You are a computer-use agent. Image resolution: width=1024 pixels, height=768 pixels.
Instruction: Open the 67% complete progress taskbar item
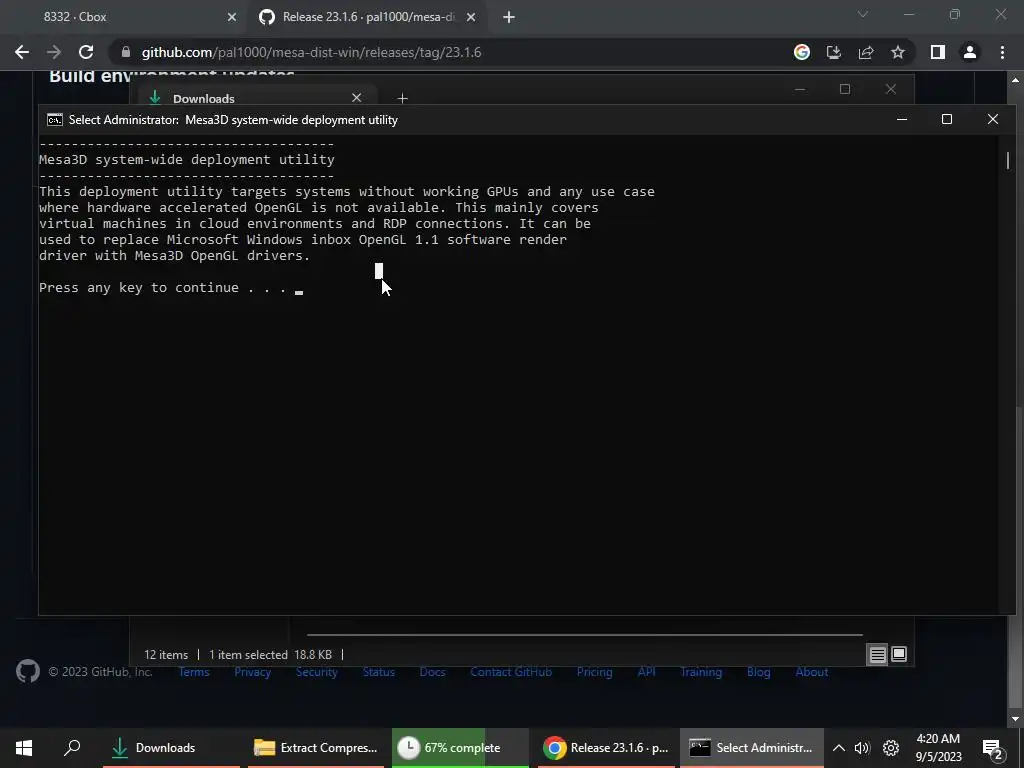point(460,748)
